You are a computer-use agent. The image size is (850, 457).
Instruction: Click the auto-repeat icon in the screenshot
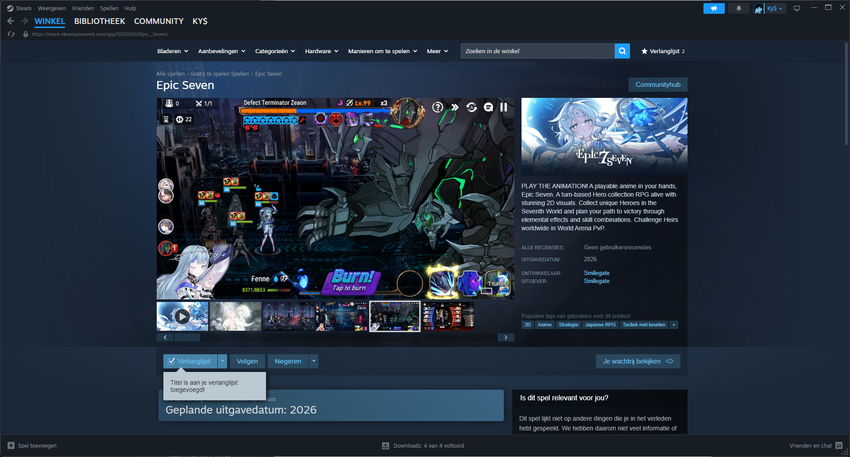(471, 107)
